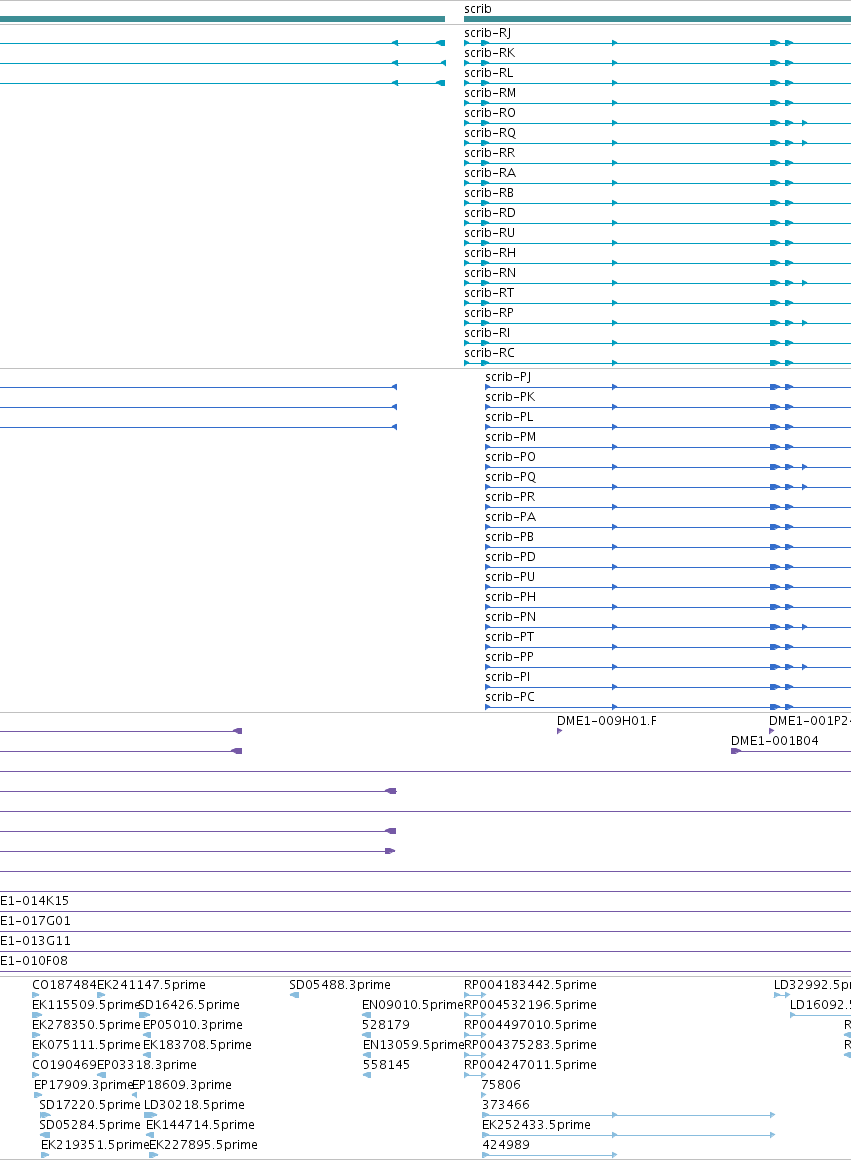Select EST RP004247011.5prime
851x1160 pixels.
pos(530,1065)
